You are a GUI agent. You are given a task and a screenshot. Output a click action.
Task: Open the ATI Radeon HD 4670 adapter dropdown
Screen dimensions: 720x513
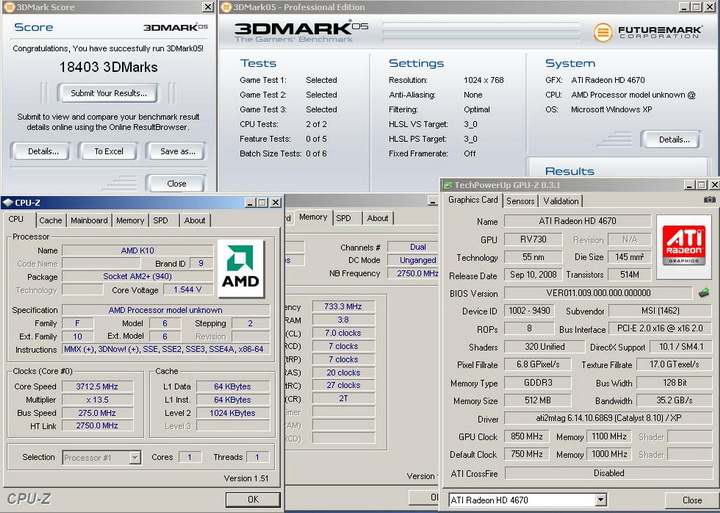[x=600, y=500]
